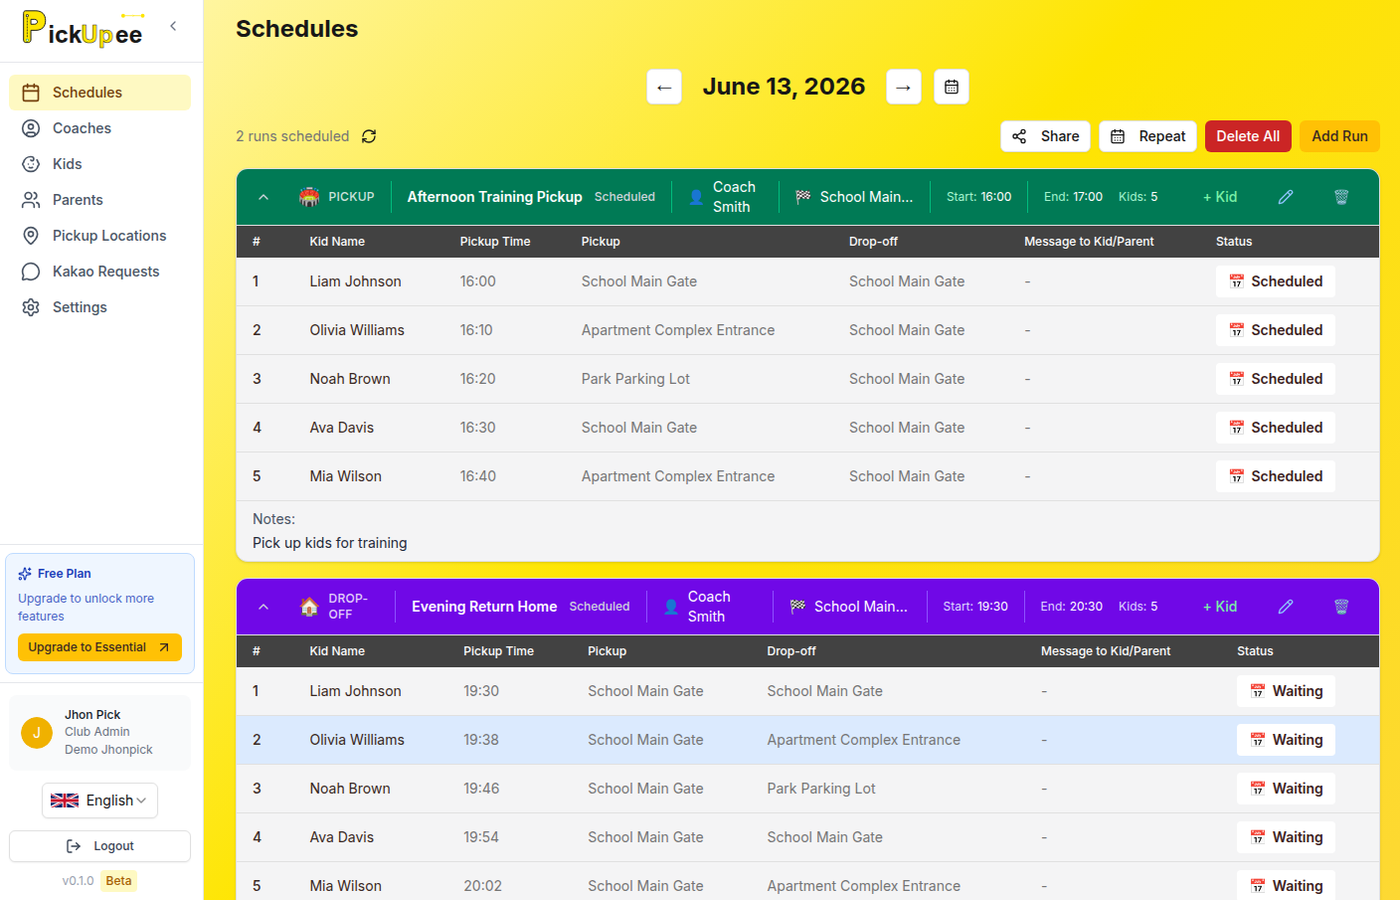Click Jhon Pick user avatar
The height and width of the screenshot is (900, 1400).
[37, 732]
